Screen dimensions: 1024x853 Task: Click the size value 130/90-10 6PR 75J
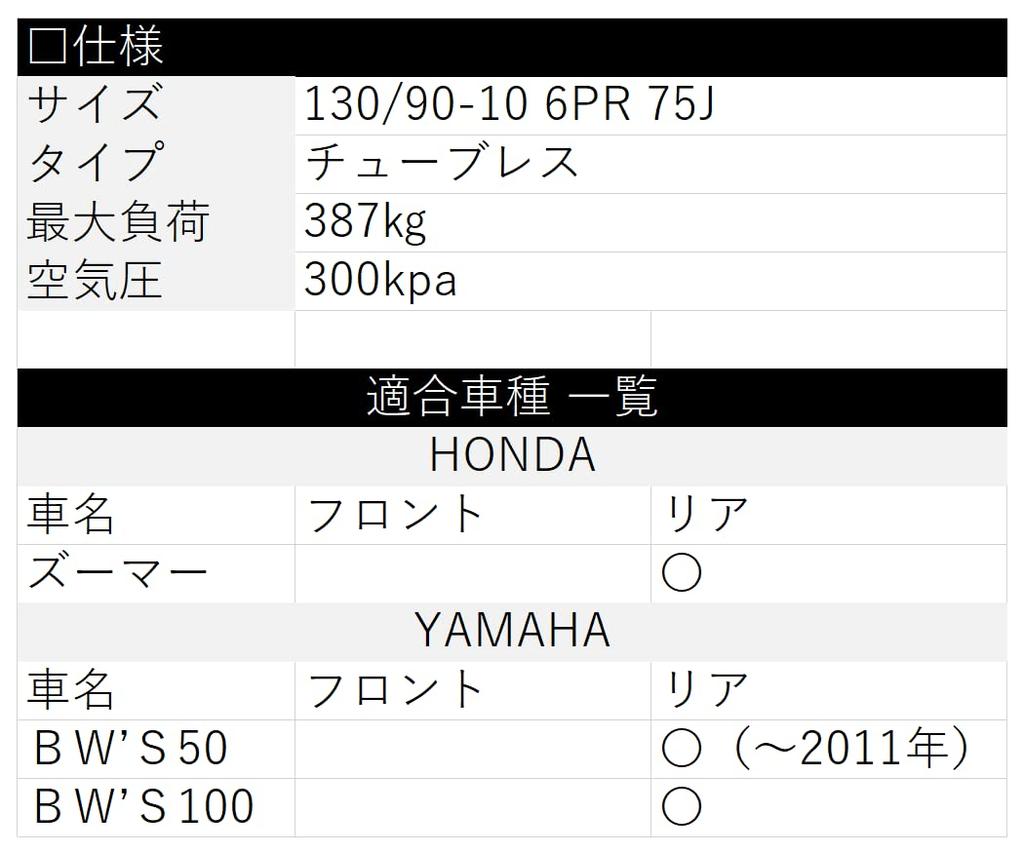click(509, 105)
